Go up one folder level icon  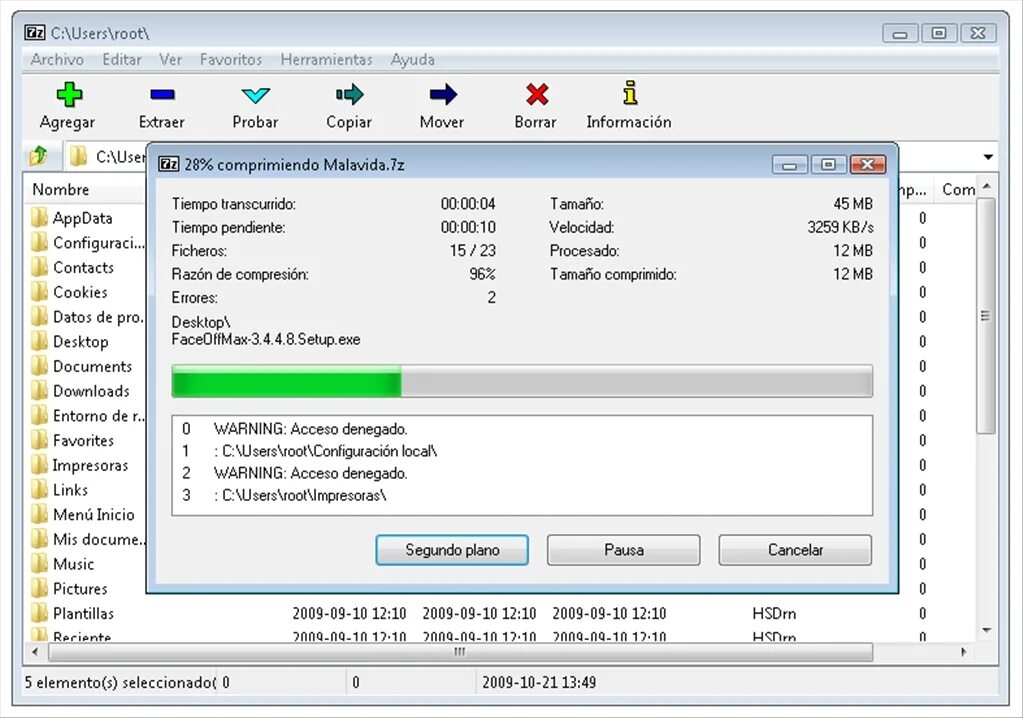[x=38, y=156]
